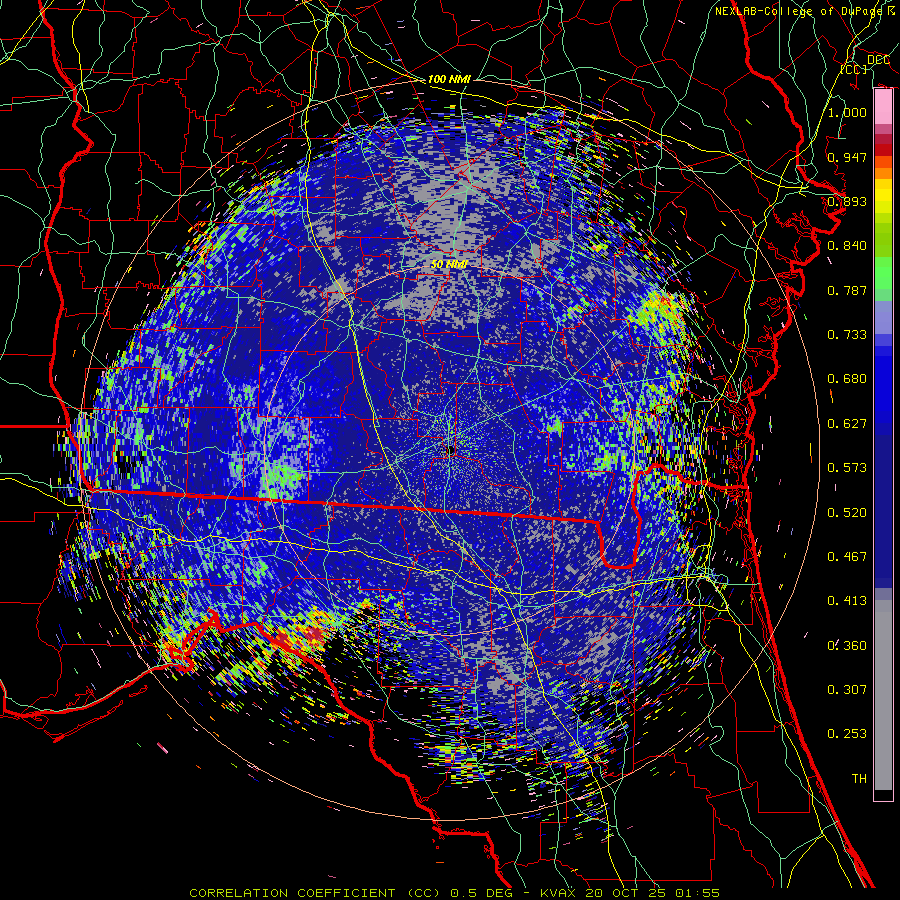900x900 pixels.
Task: Click the '(CC)' label above the color scale
Action: 854,69
